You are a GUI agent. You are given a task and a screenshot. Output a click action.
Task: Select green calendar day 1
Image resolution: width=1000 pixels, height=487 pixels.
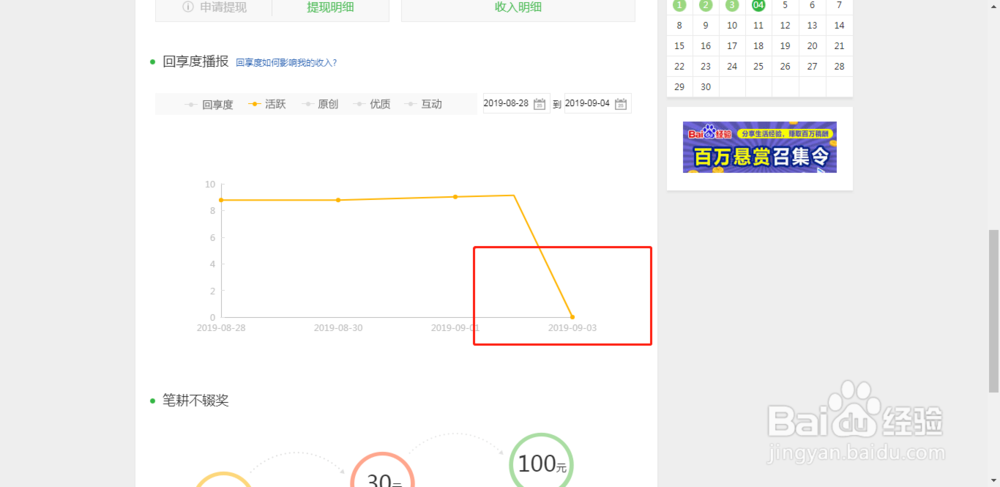[679, 5]
